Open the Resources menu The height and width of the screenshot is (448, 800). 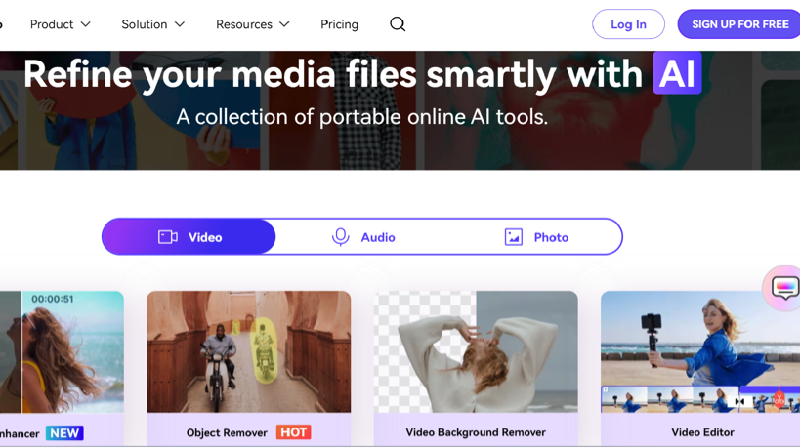tap(253, 24)
